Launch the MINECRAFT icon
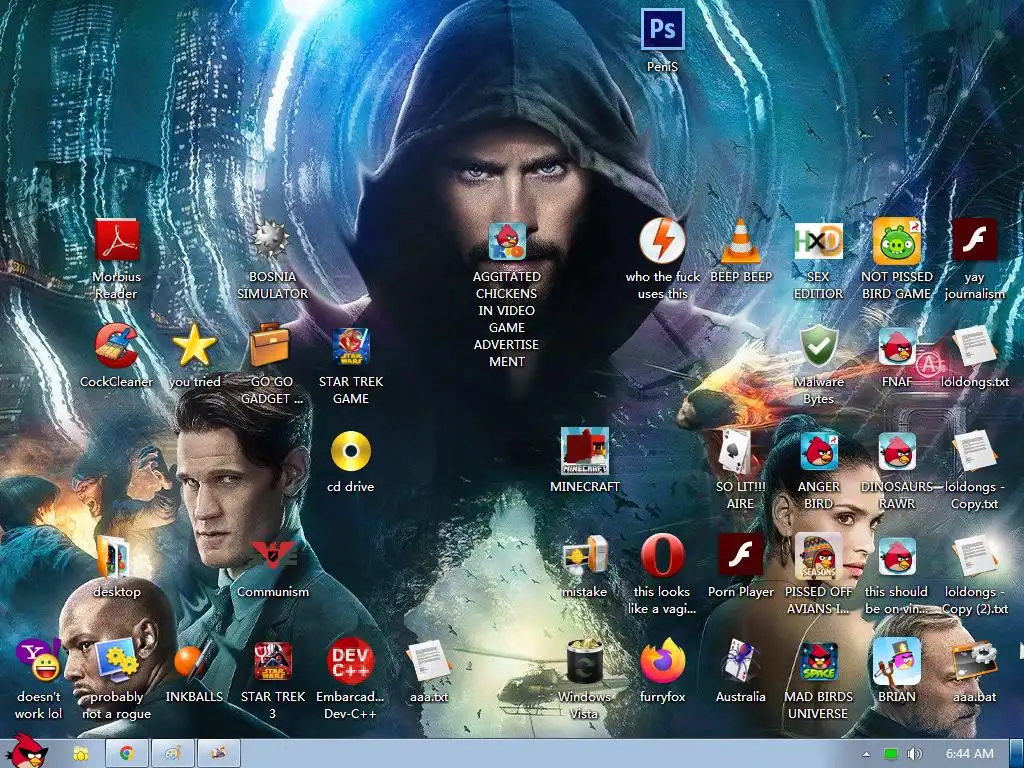This screenshot has width=1024, height=768. (584, 451)
